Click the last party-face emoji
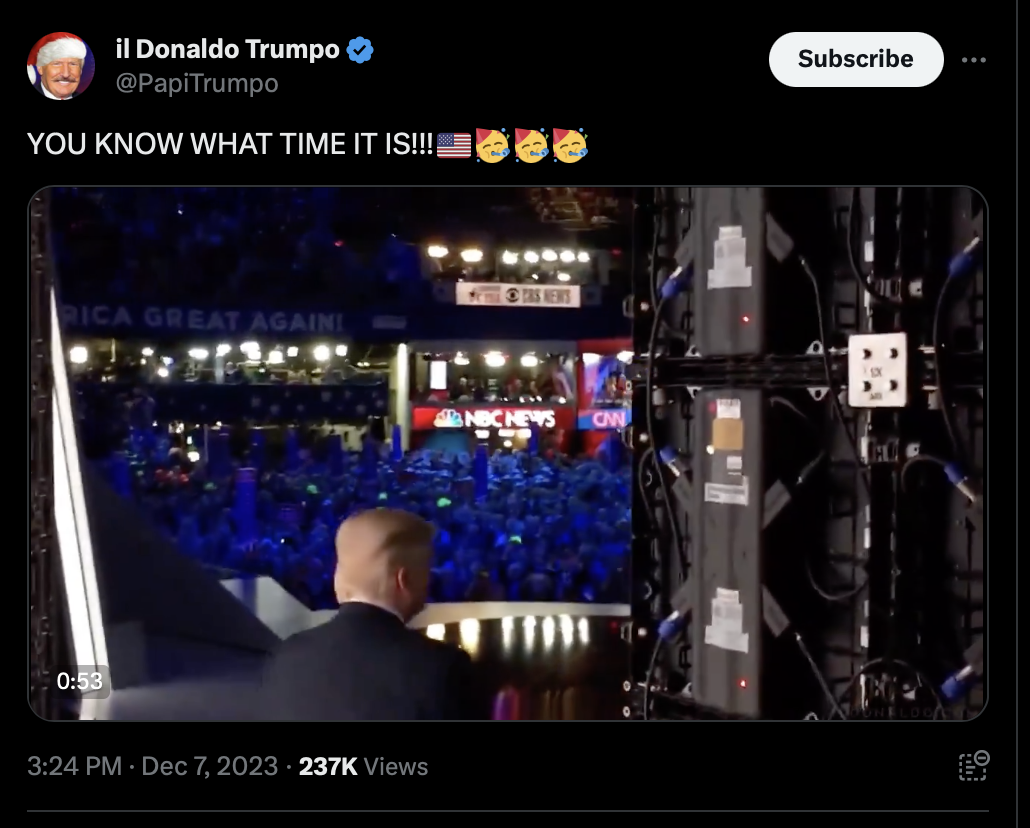 click(x=570, y=145)
